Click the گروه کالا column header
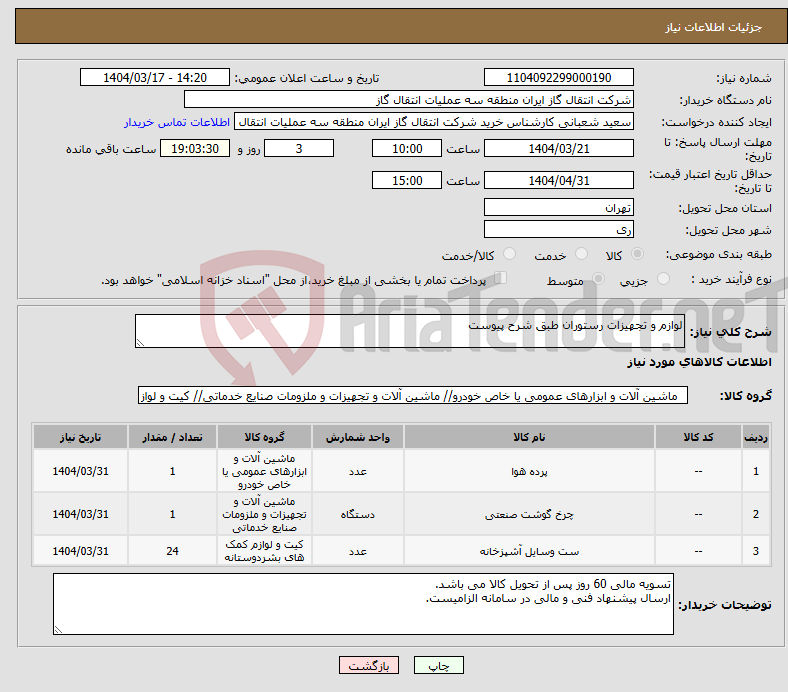The image size is (788, 692). point(264,437)
